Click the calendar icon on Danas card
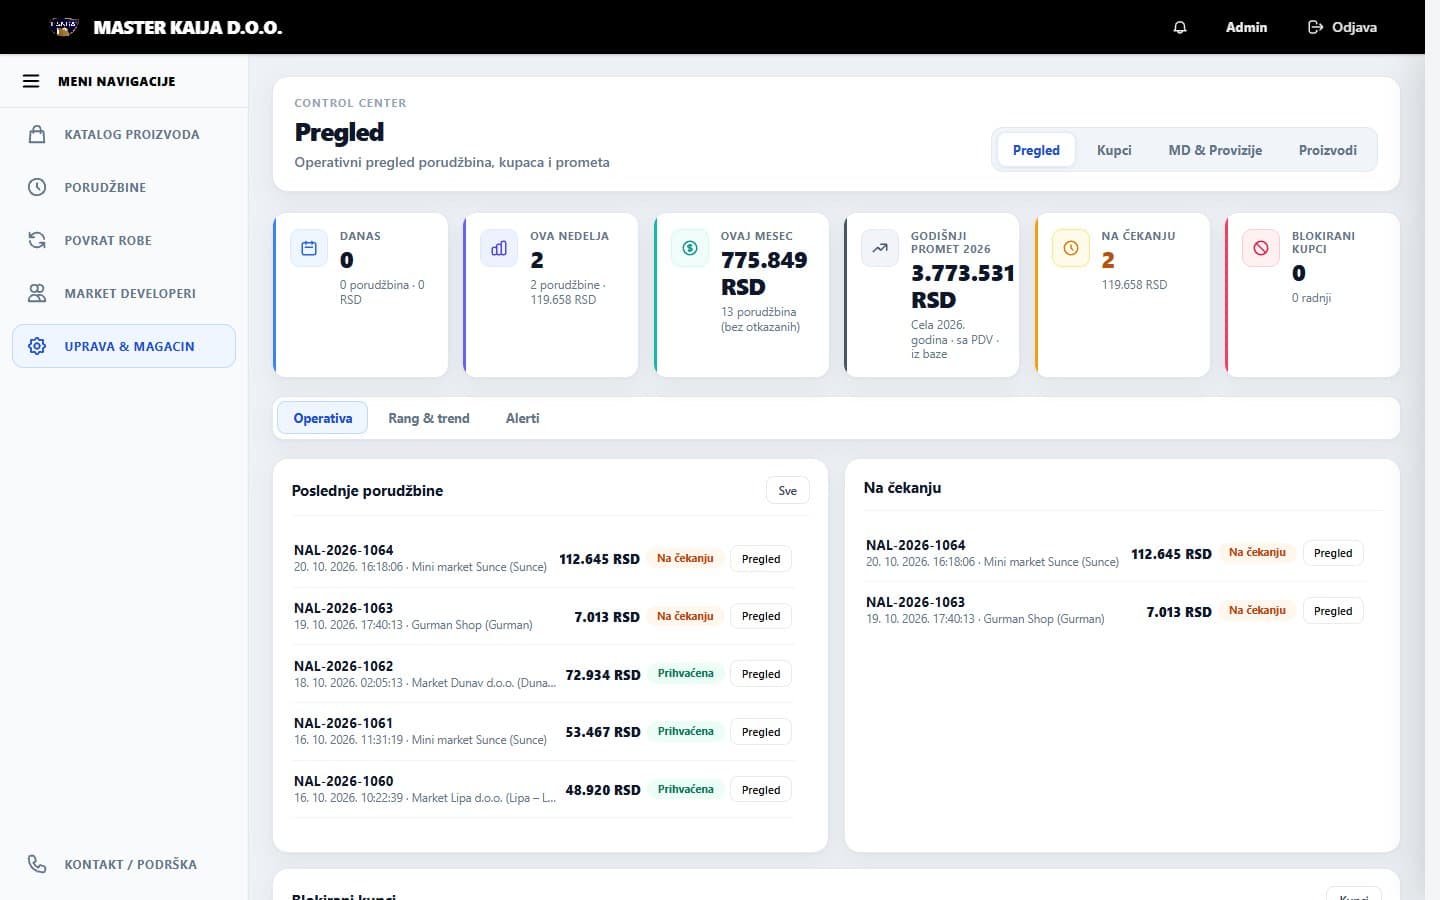Image resolution: width=1440 pixels, height=900 pixels. [309, 248]
